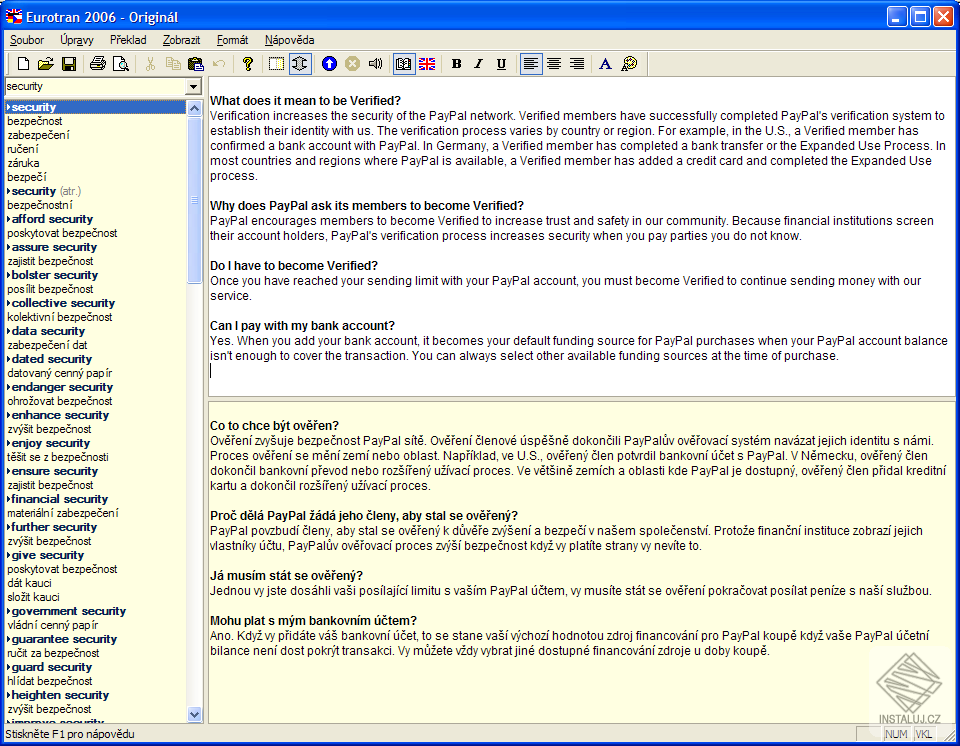Image resolution: width=960 pixels, height=746 pixels.
Task: Open the Překlad menu
Action: point(128,40)
